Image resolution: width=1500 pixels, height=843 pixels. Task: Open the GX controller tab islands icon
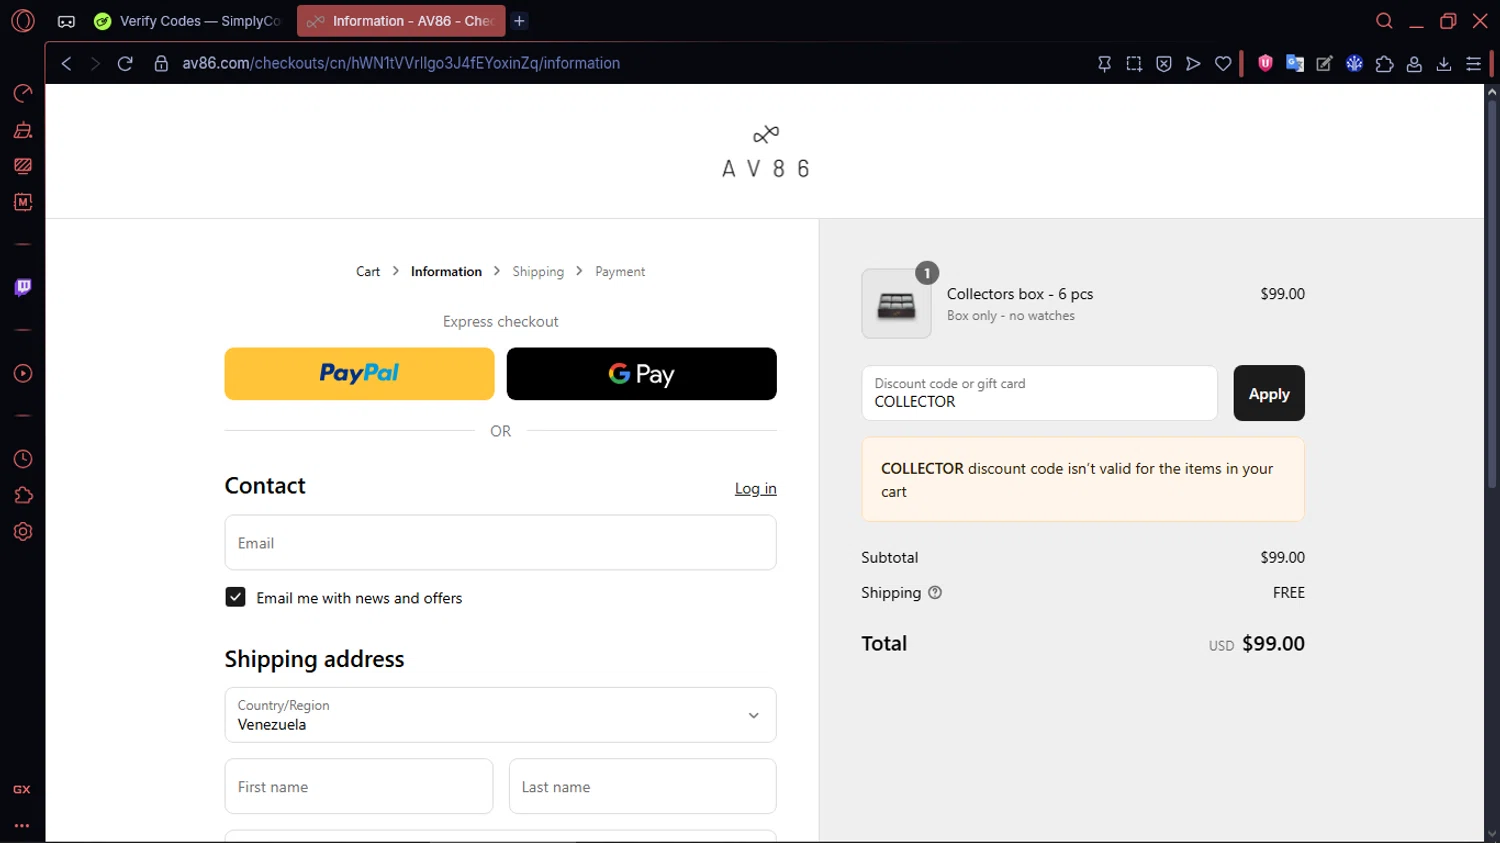[66, 21]
